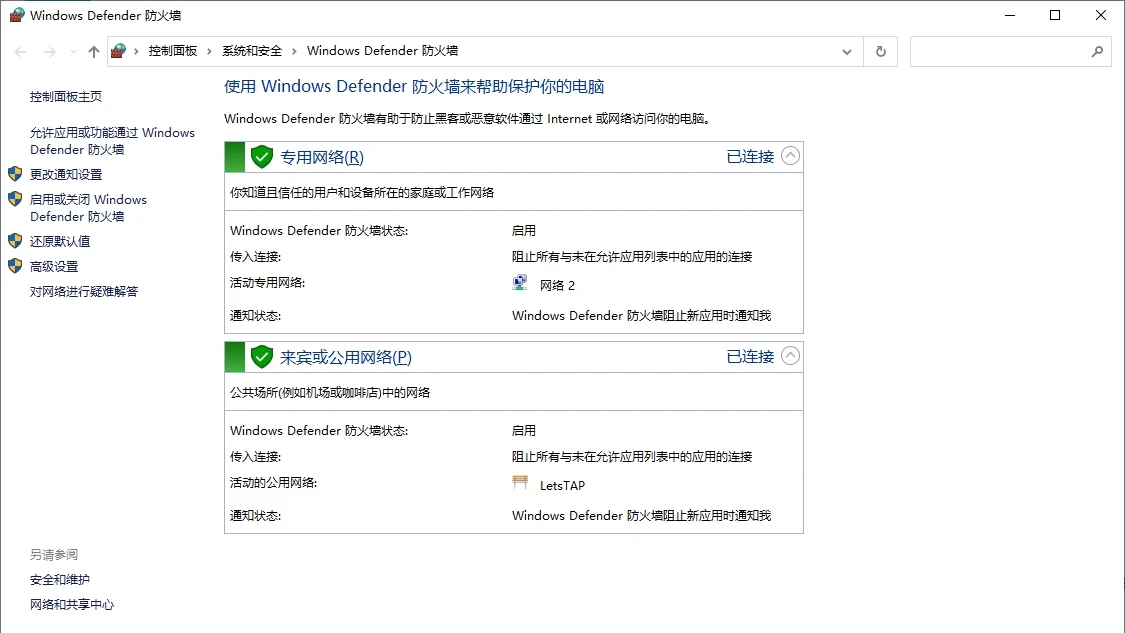Open 高级设置 link
The image size is (1125, 633).
pyautogui.click(x=54, y=266)
